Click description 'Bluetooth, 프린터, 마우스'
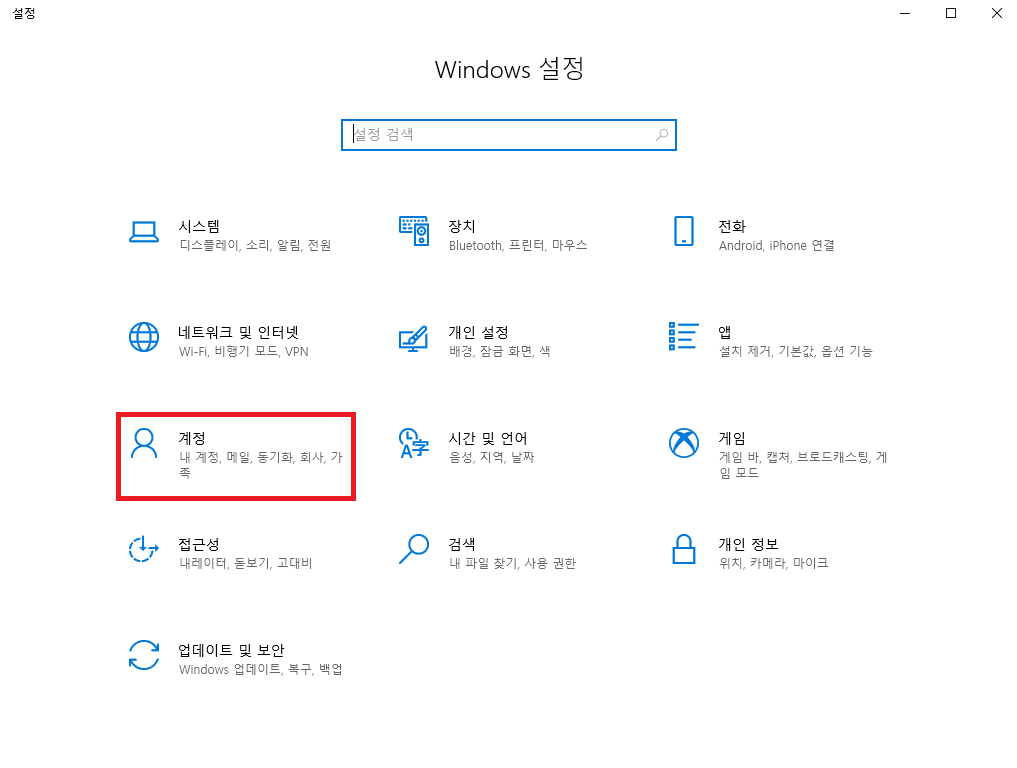 tap(518, 245)
